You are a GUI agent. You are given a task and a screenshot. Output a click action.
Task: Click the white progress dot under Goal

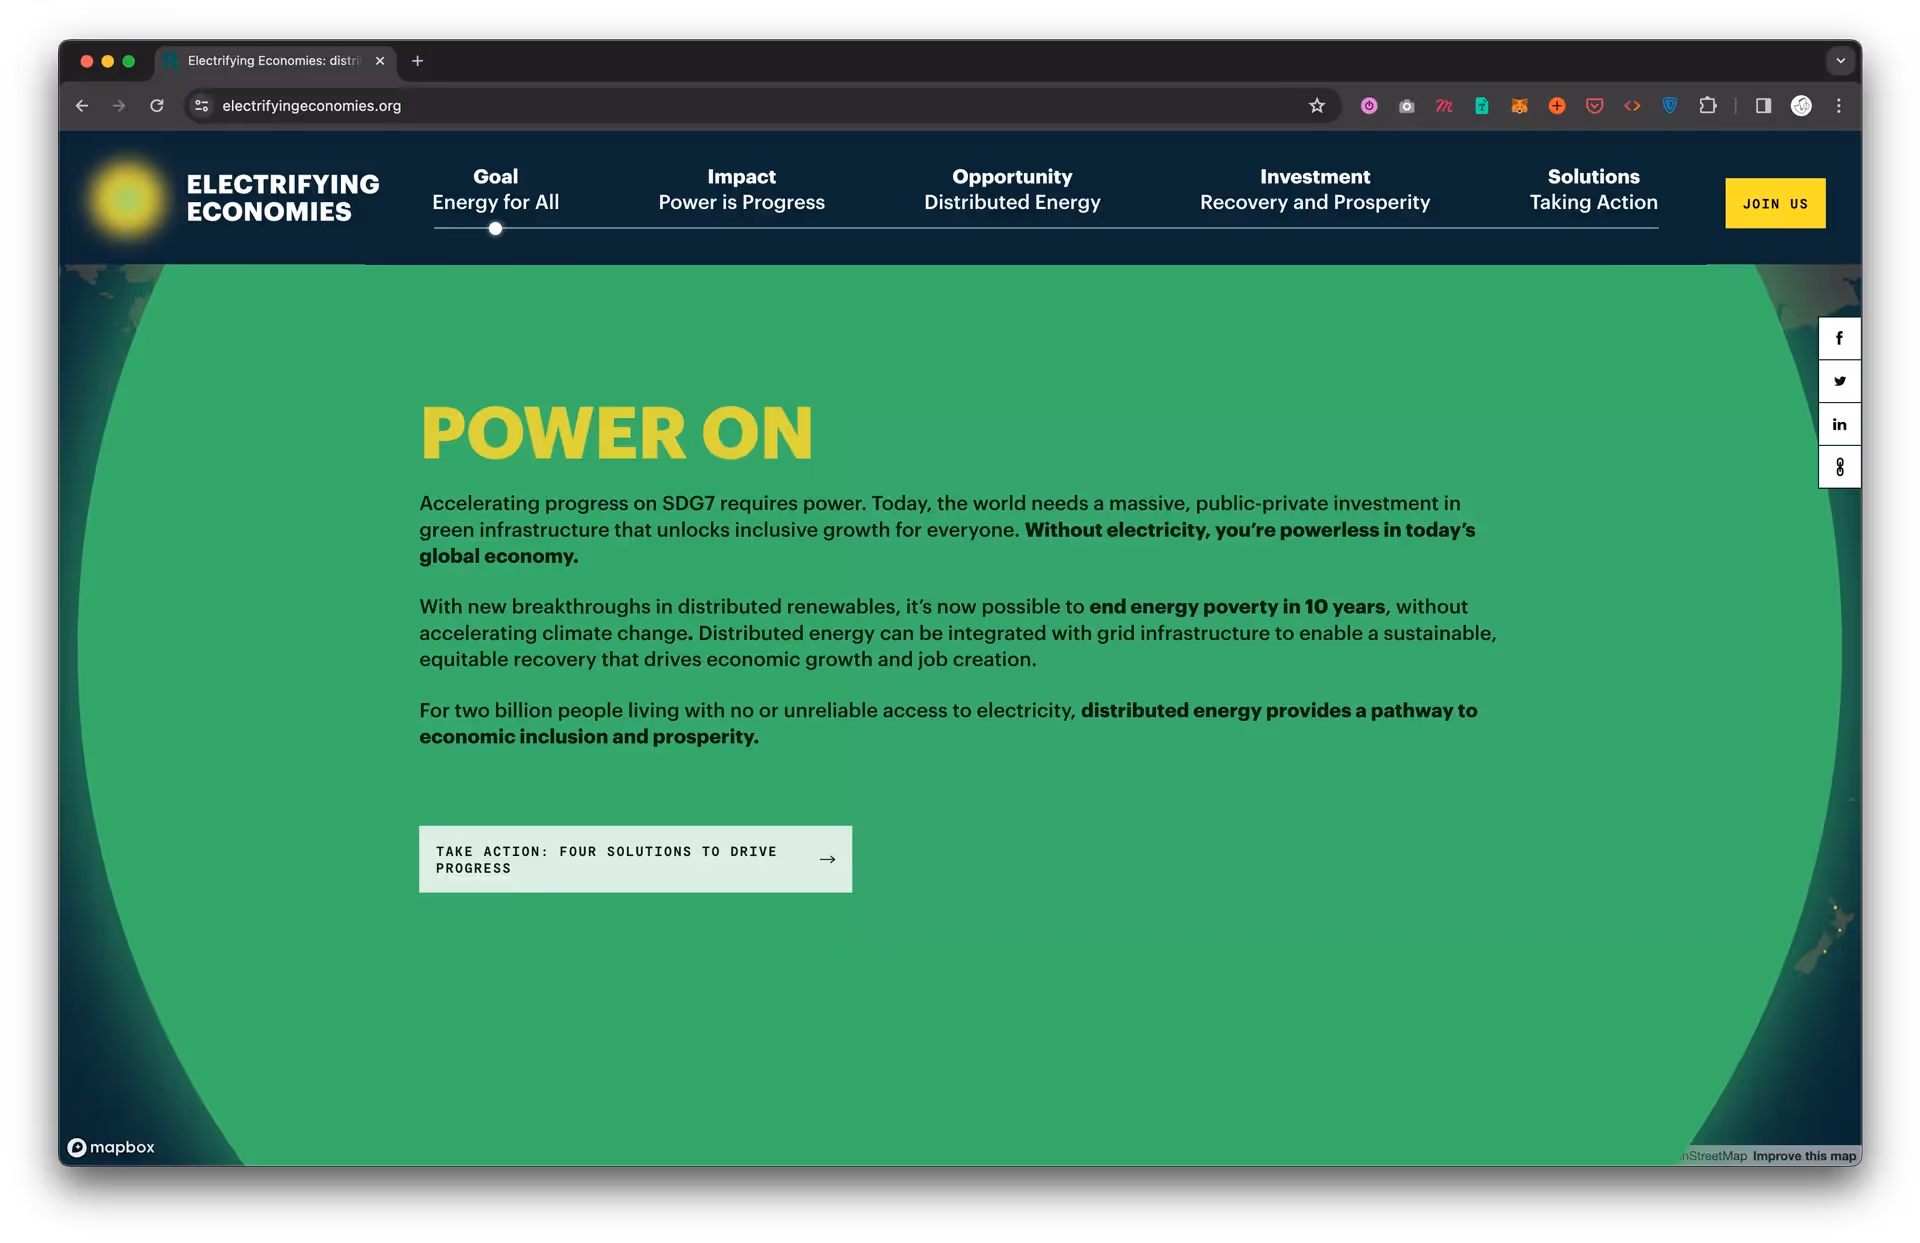pyautogui.click(x=495, y=229)
